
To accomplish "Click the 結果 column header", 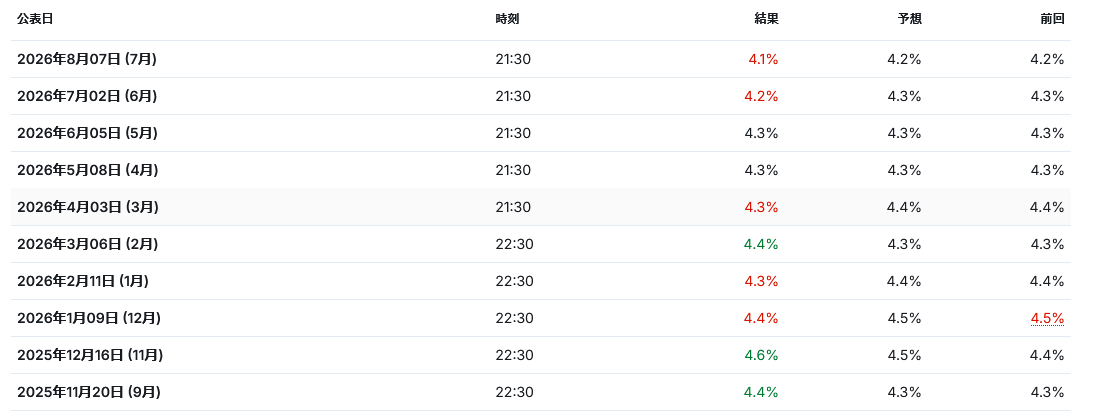I will (x=766, y=19).
